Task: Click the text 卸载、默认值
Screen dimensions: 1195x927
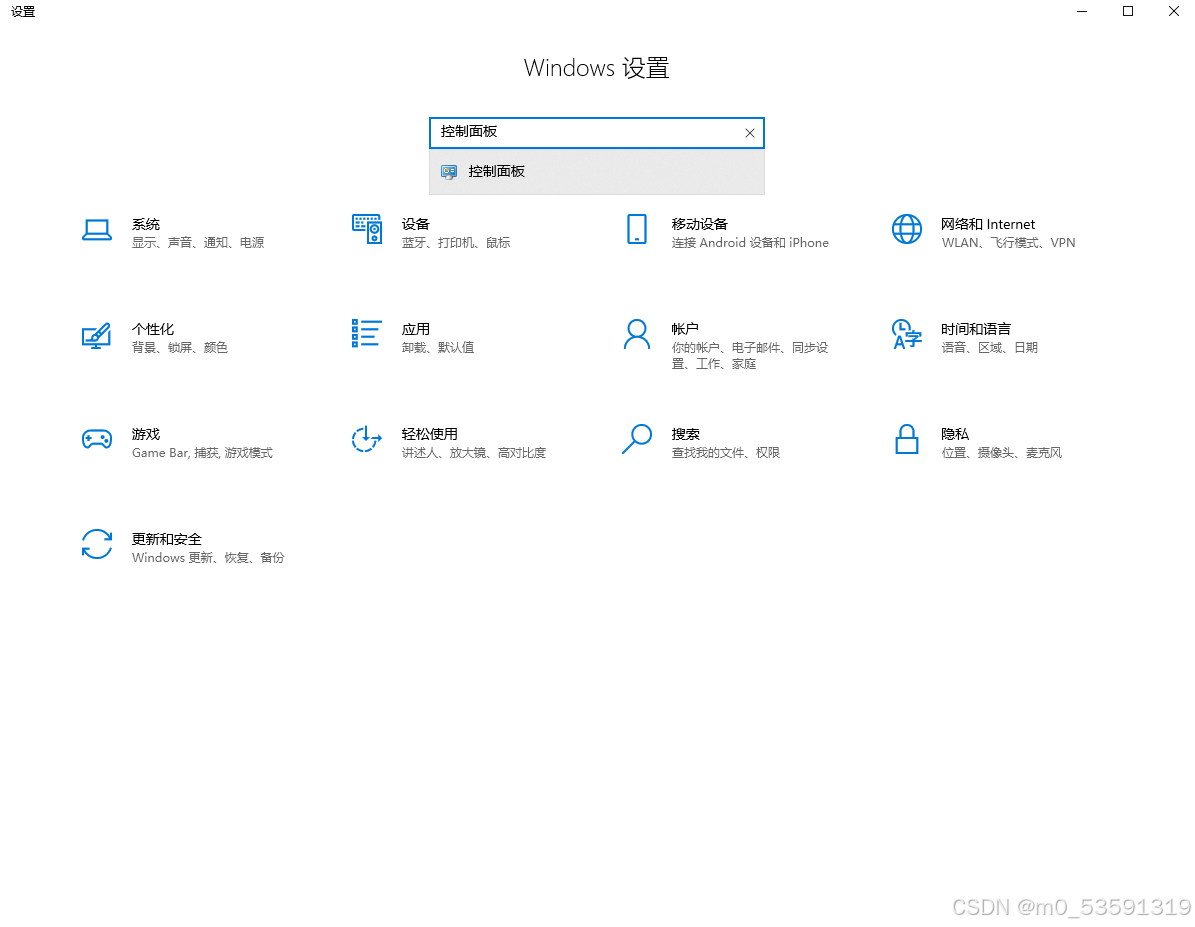Action: 438,348
